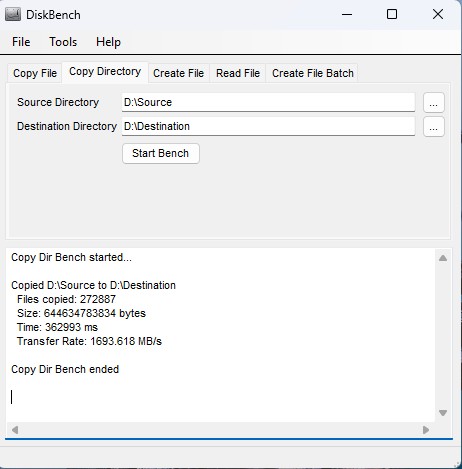The width and height of the screenshot is (462, 469).
Task: Click the 'Copy Dir Bench ended' line
Action: click(x=65, y=369)
